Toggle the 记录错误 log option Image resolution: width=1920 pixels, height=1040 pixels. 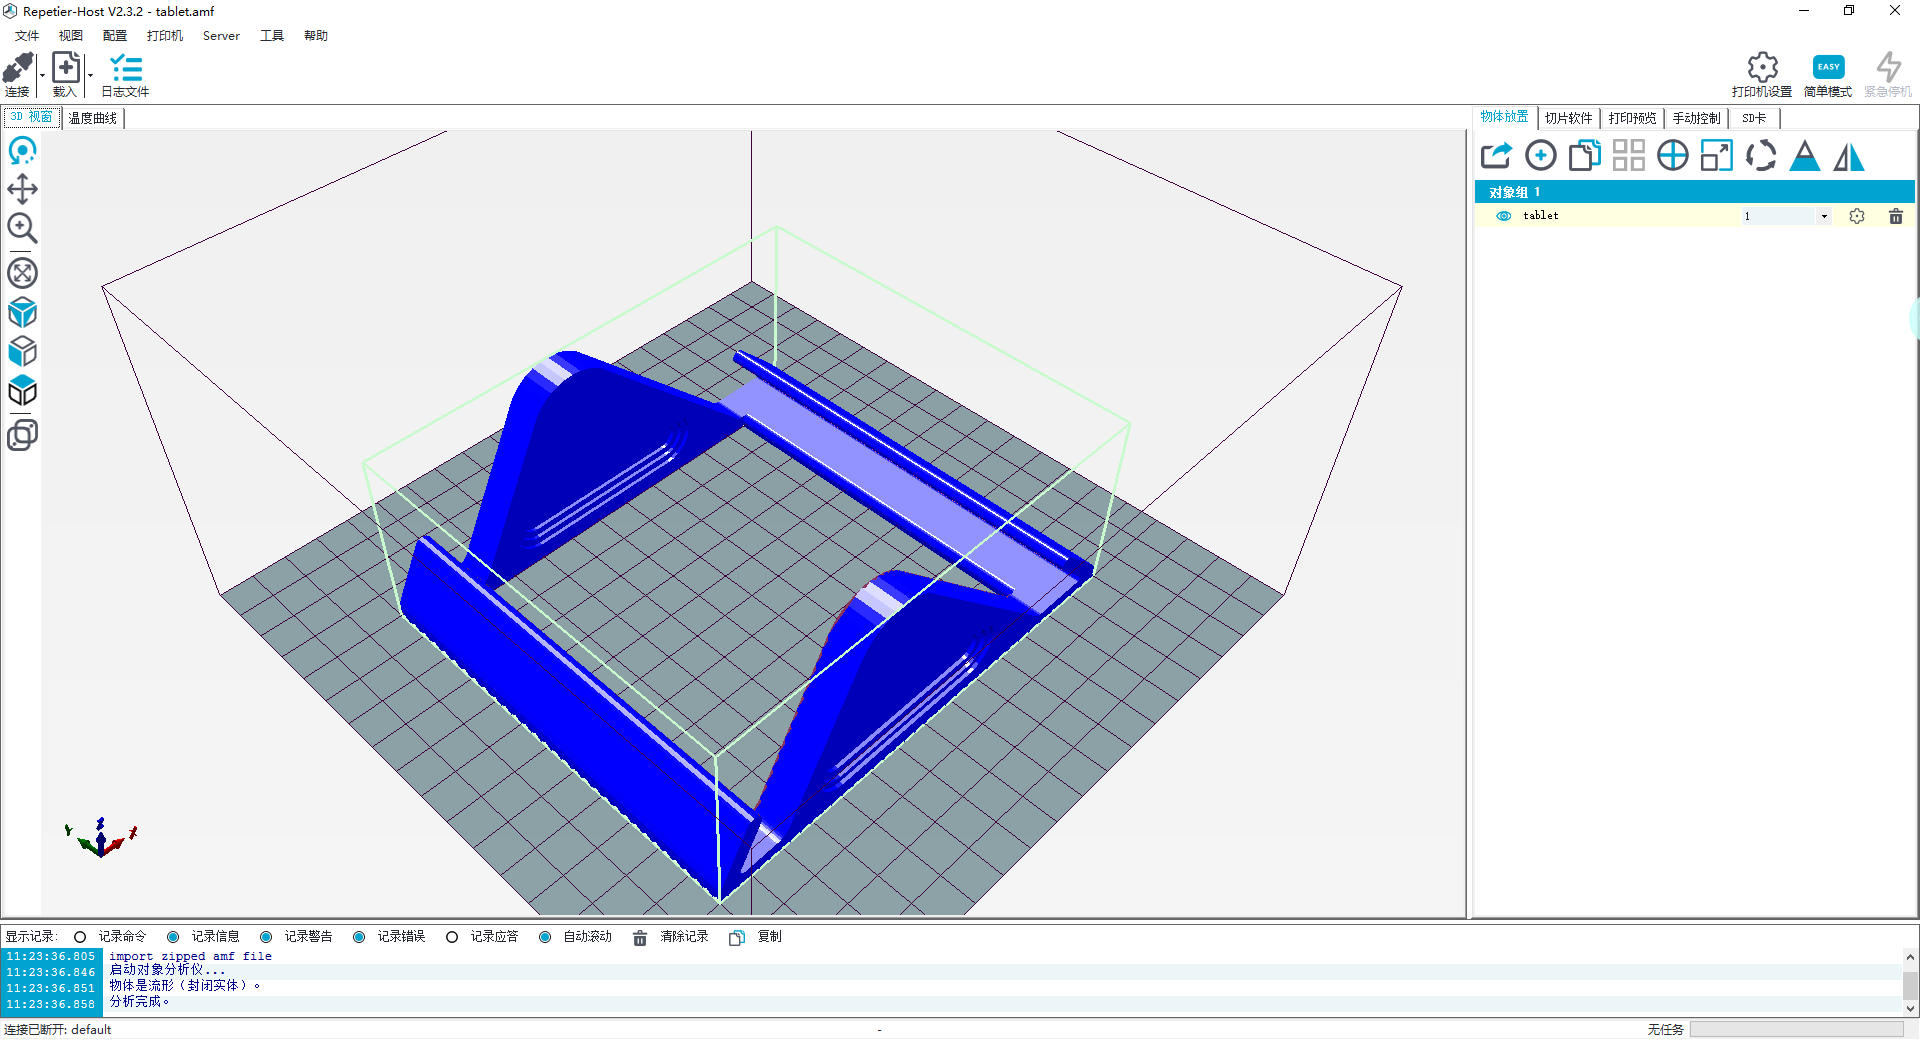tap(359, 937)
